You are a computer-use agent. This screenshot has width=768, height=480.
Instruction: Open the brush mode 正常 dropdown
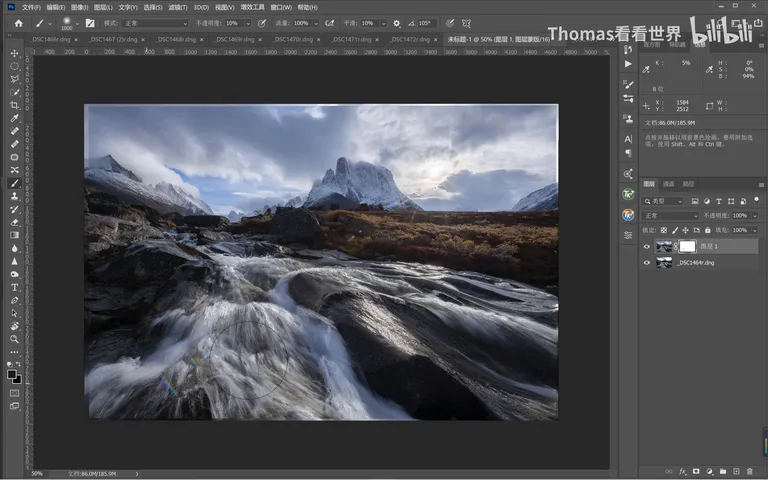click(155, 23)
